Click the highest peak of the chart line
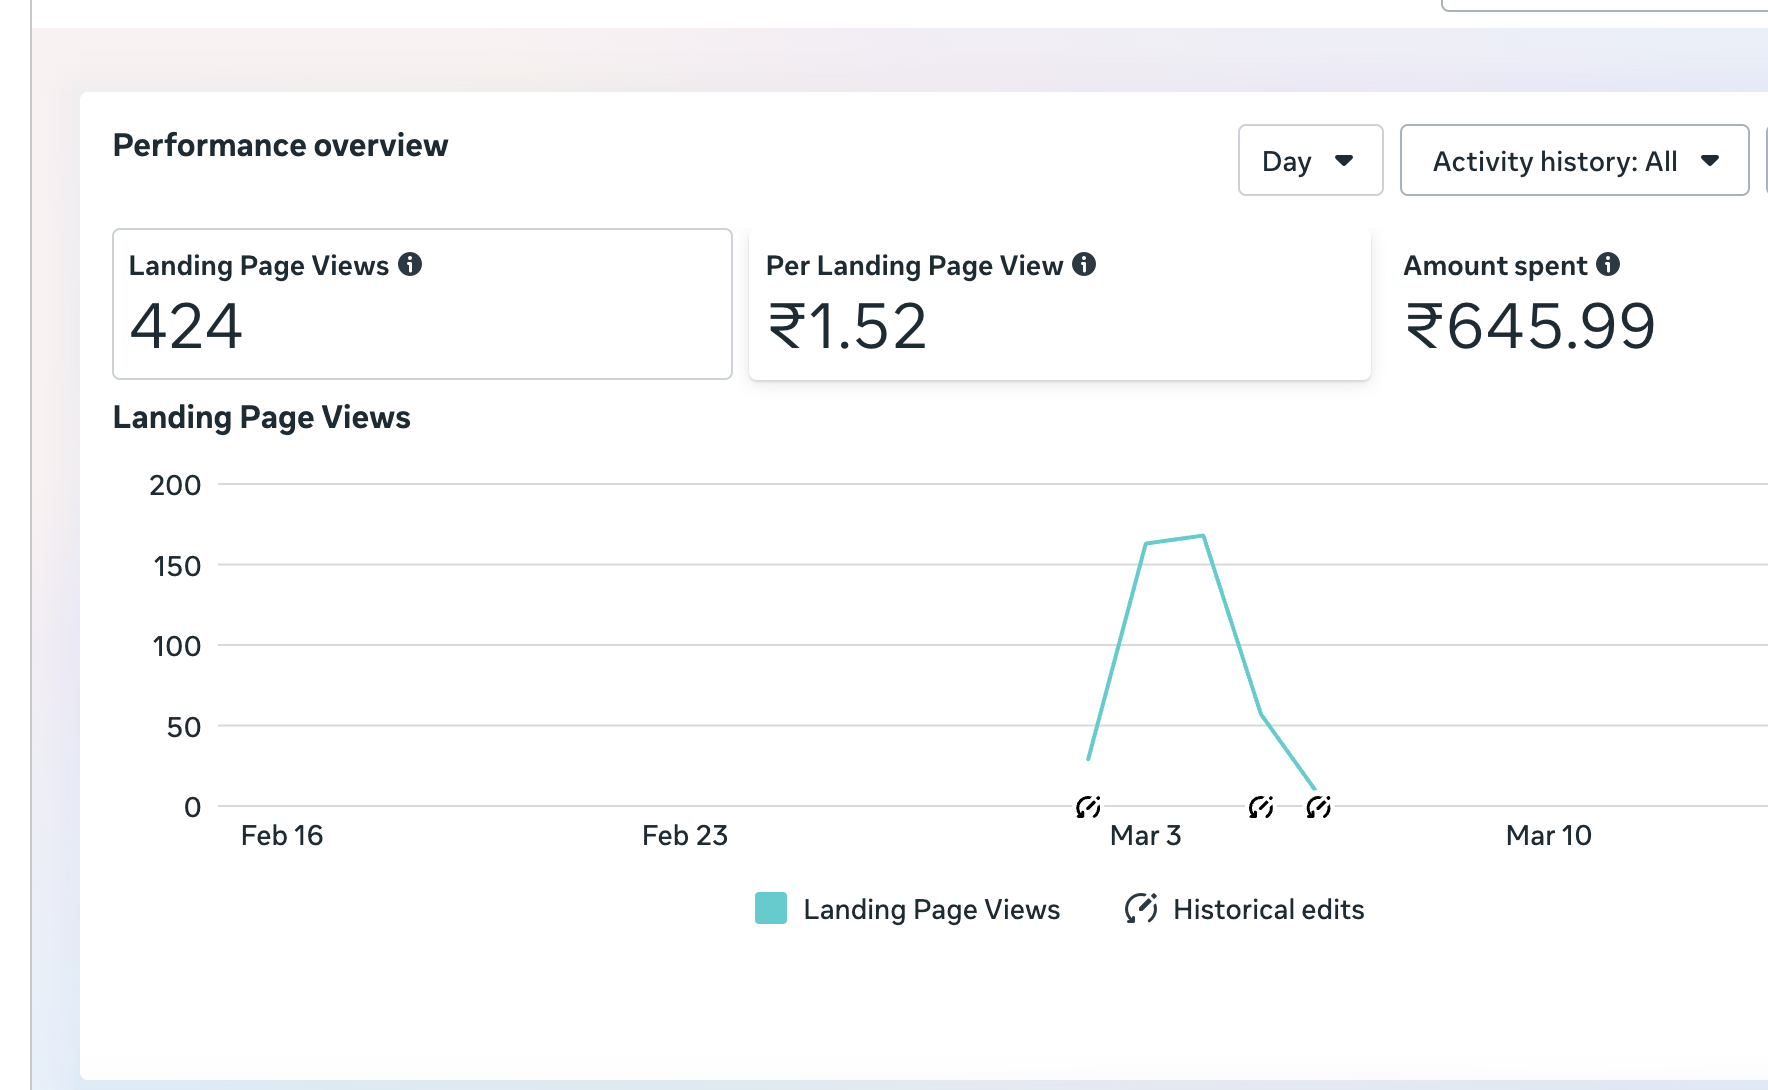Viewport: 1768px width, 1090px height. (1203, 536)
